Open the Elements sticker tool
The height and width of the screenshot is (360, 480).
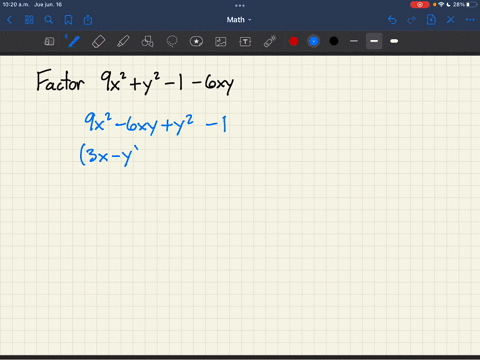click(196, 42)
